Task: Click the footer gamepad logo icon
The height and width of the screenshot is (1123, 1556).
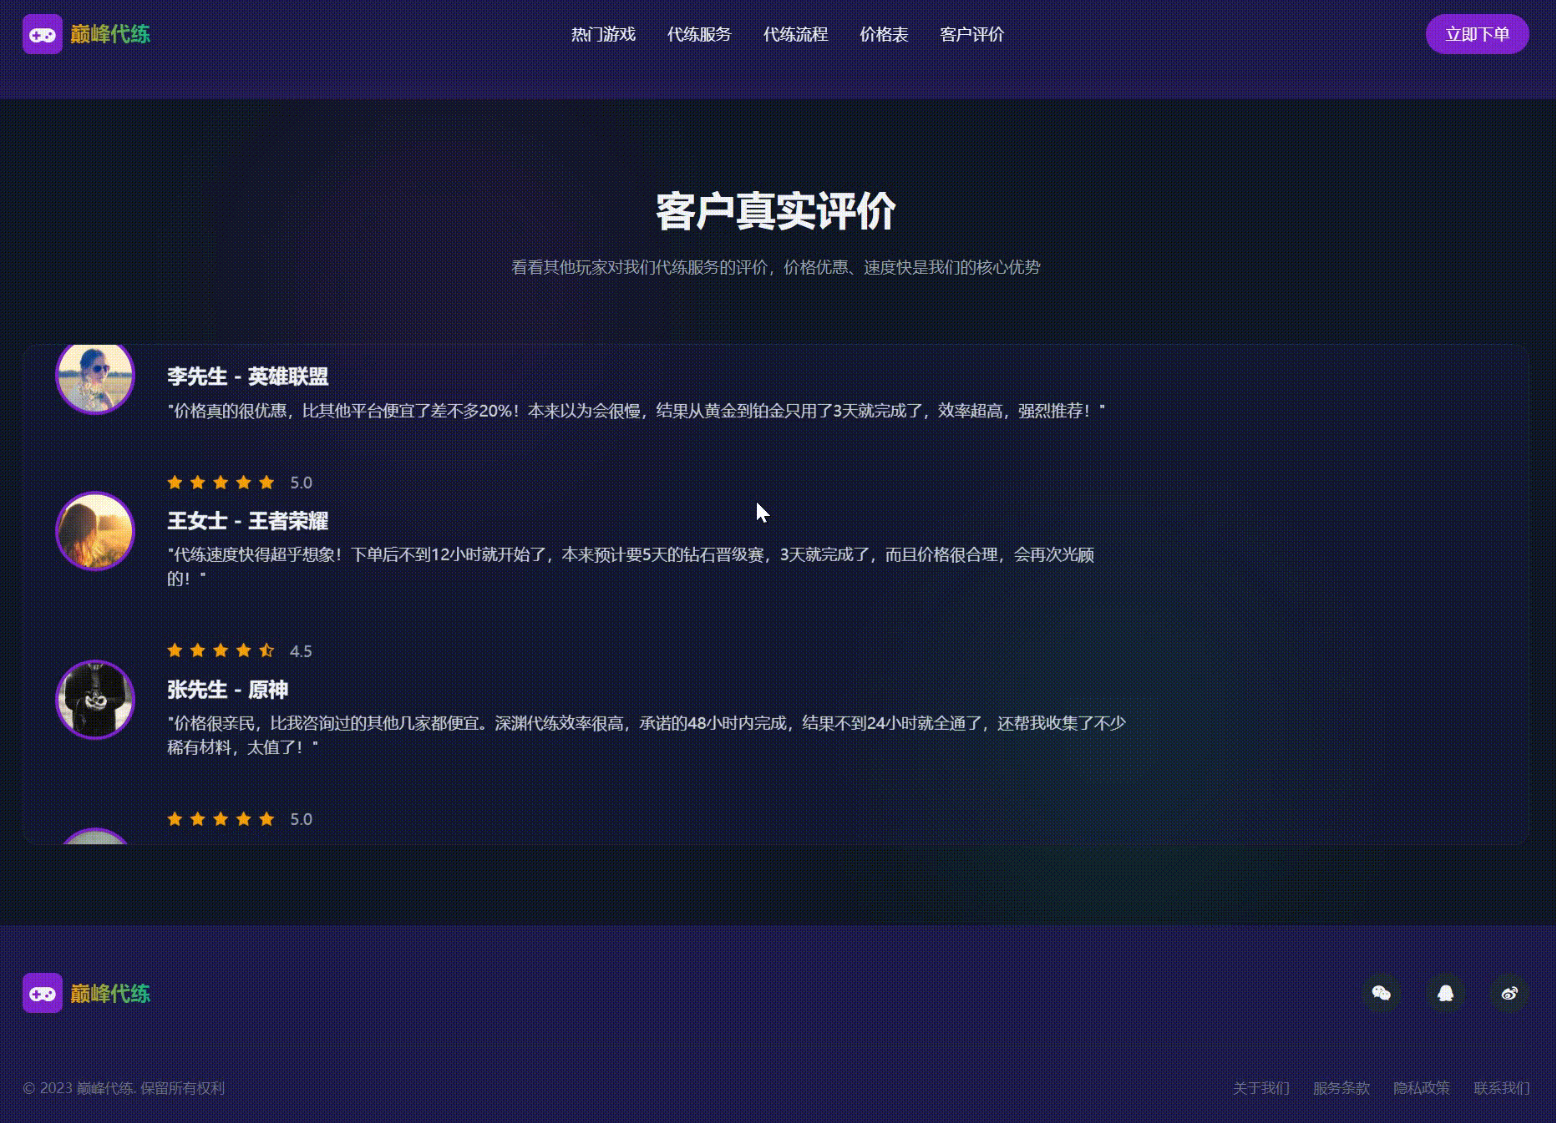Action: (42, 993)
